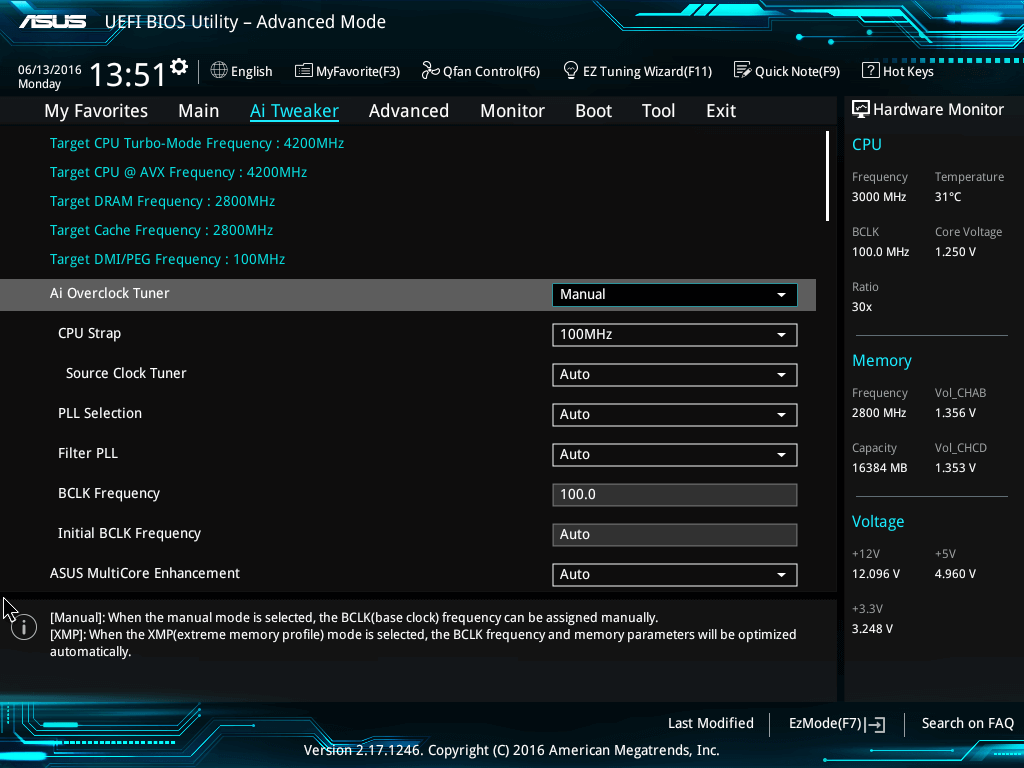Image resolution: width=1024 pixels, height=768 pixels.
Task: Open Qfan Control
Action: pyautogui.click(x=480, y=71)
